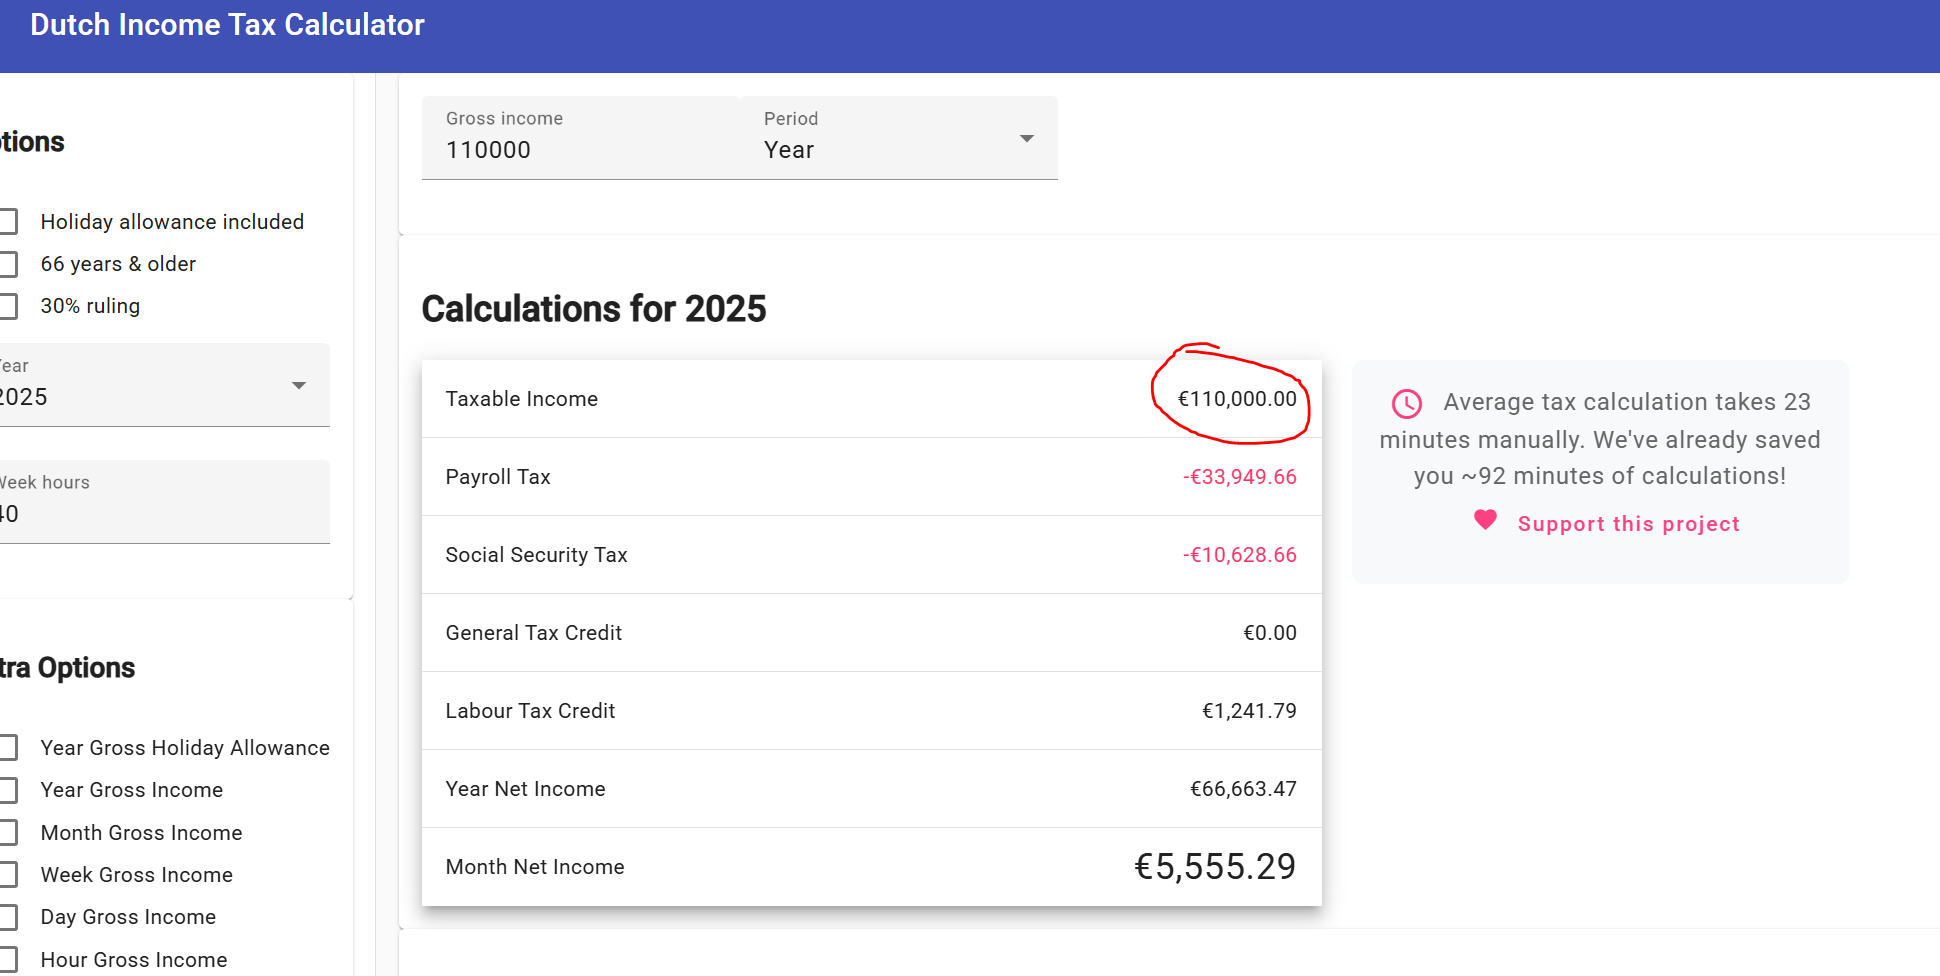Click the Dutch Income Tax Calculator title
This screenshot has height=976, width=1940.
227,25
